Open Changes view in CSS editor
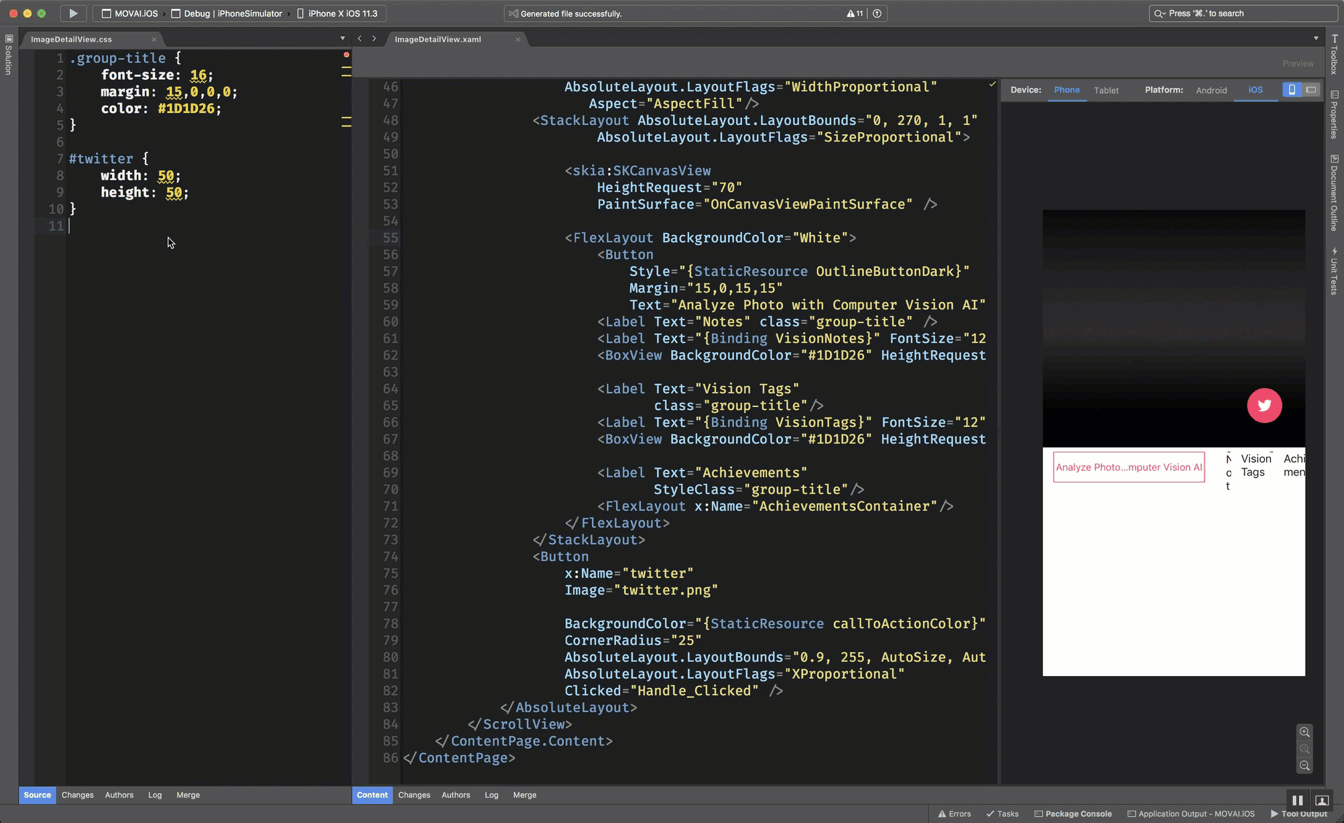The height and width of the screenshot is (823, 1344). pos(77,795)
